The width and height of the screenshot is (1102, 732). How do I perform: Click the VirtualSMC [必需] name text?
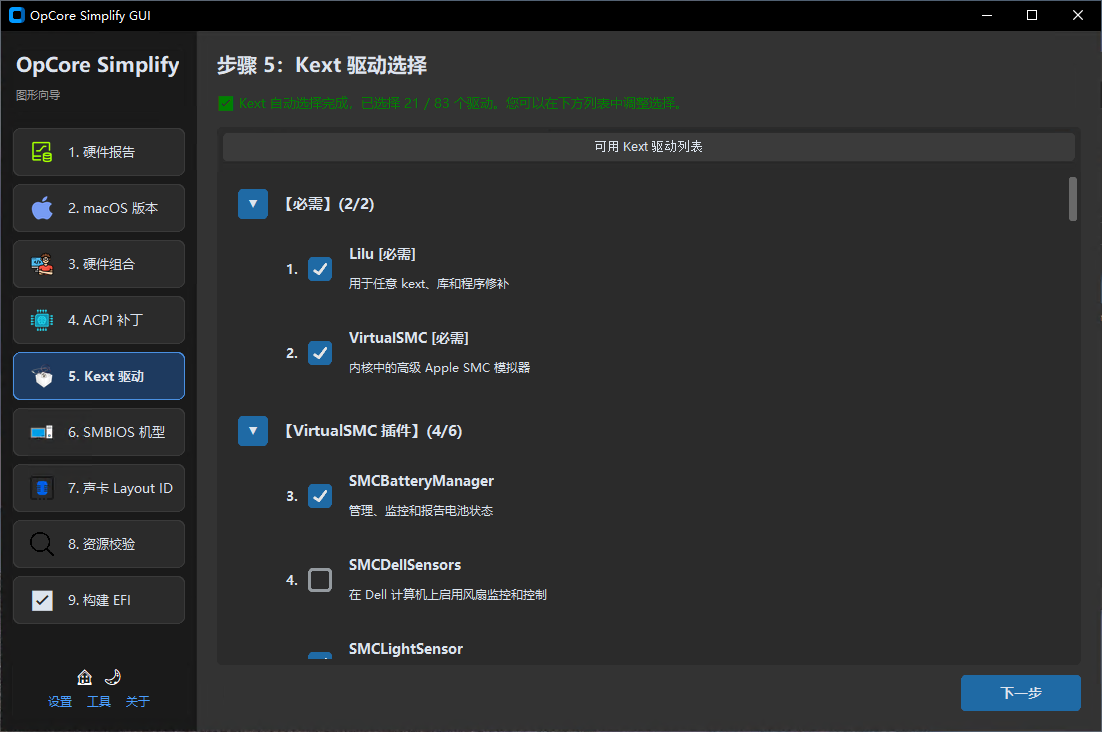click(408, 338)
